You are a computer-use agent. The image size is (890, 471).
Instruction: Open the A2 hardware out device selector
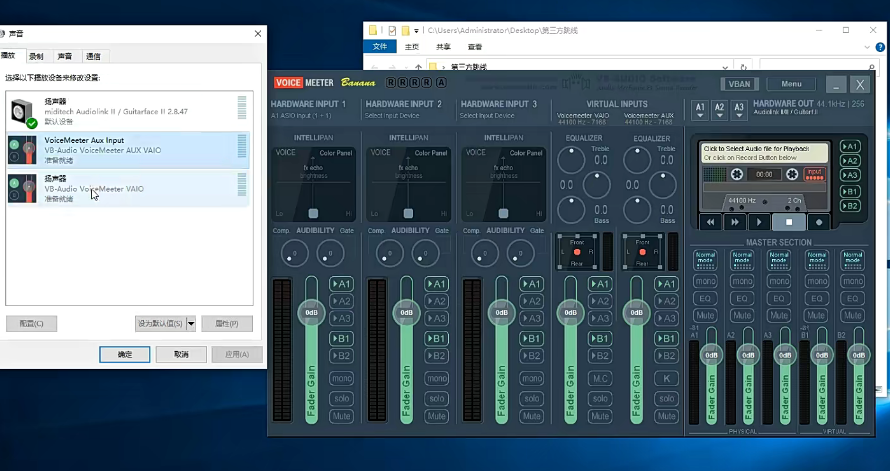pyautogui.click(x=719, y=110)
